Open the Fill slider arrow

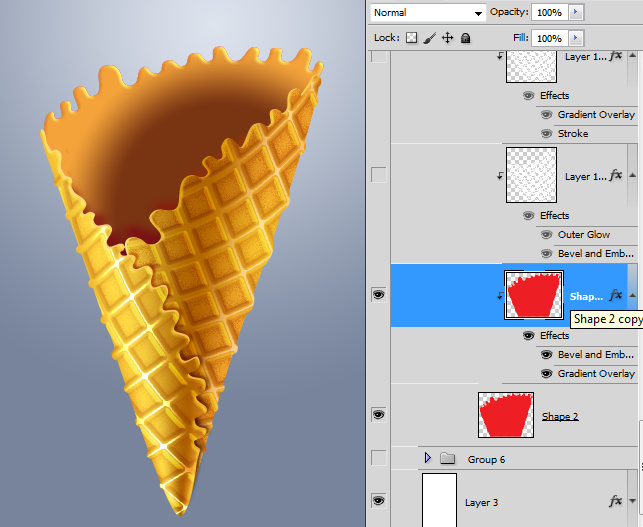(x=574, y=38)
